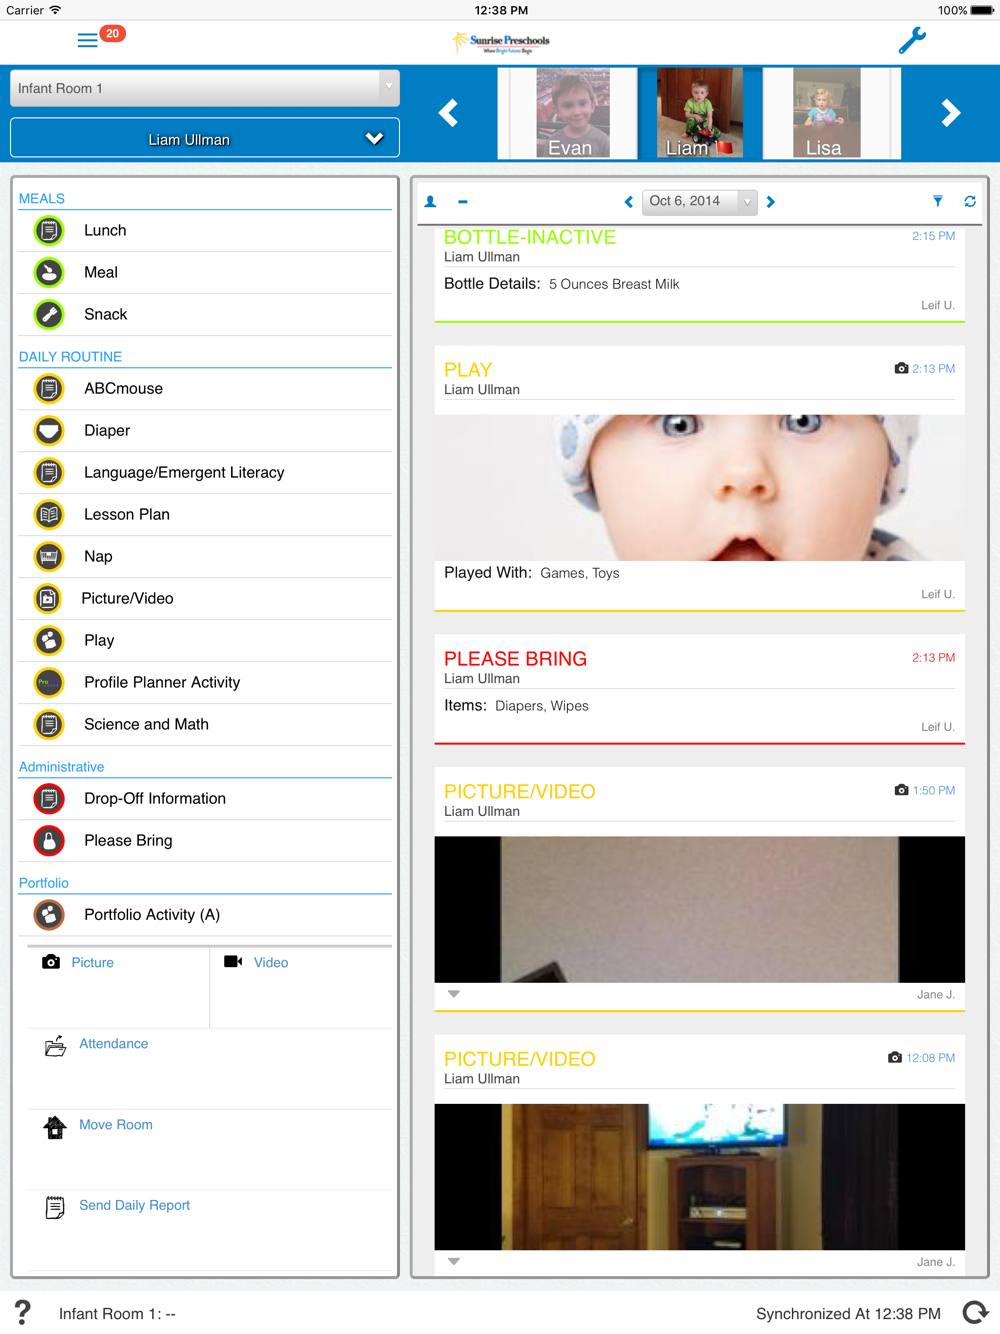1000x1334 pixels.
Task: Tap the sync icon beside Synchronized status
Action: click(x=975, y=1312)
